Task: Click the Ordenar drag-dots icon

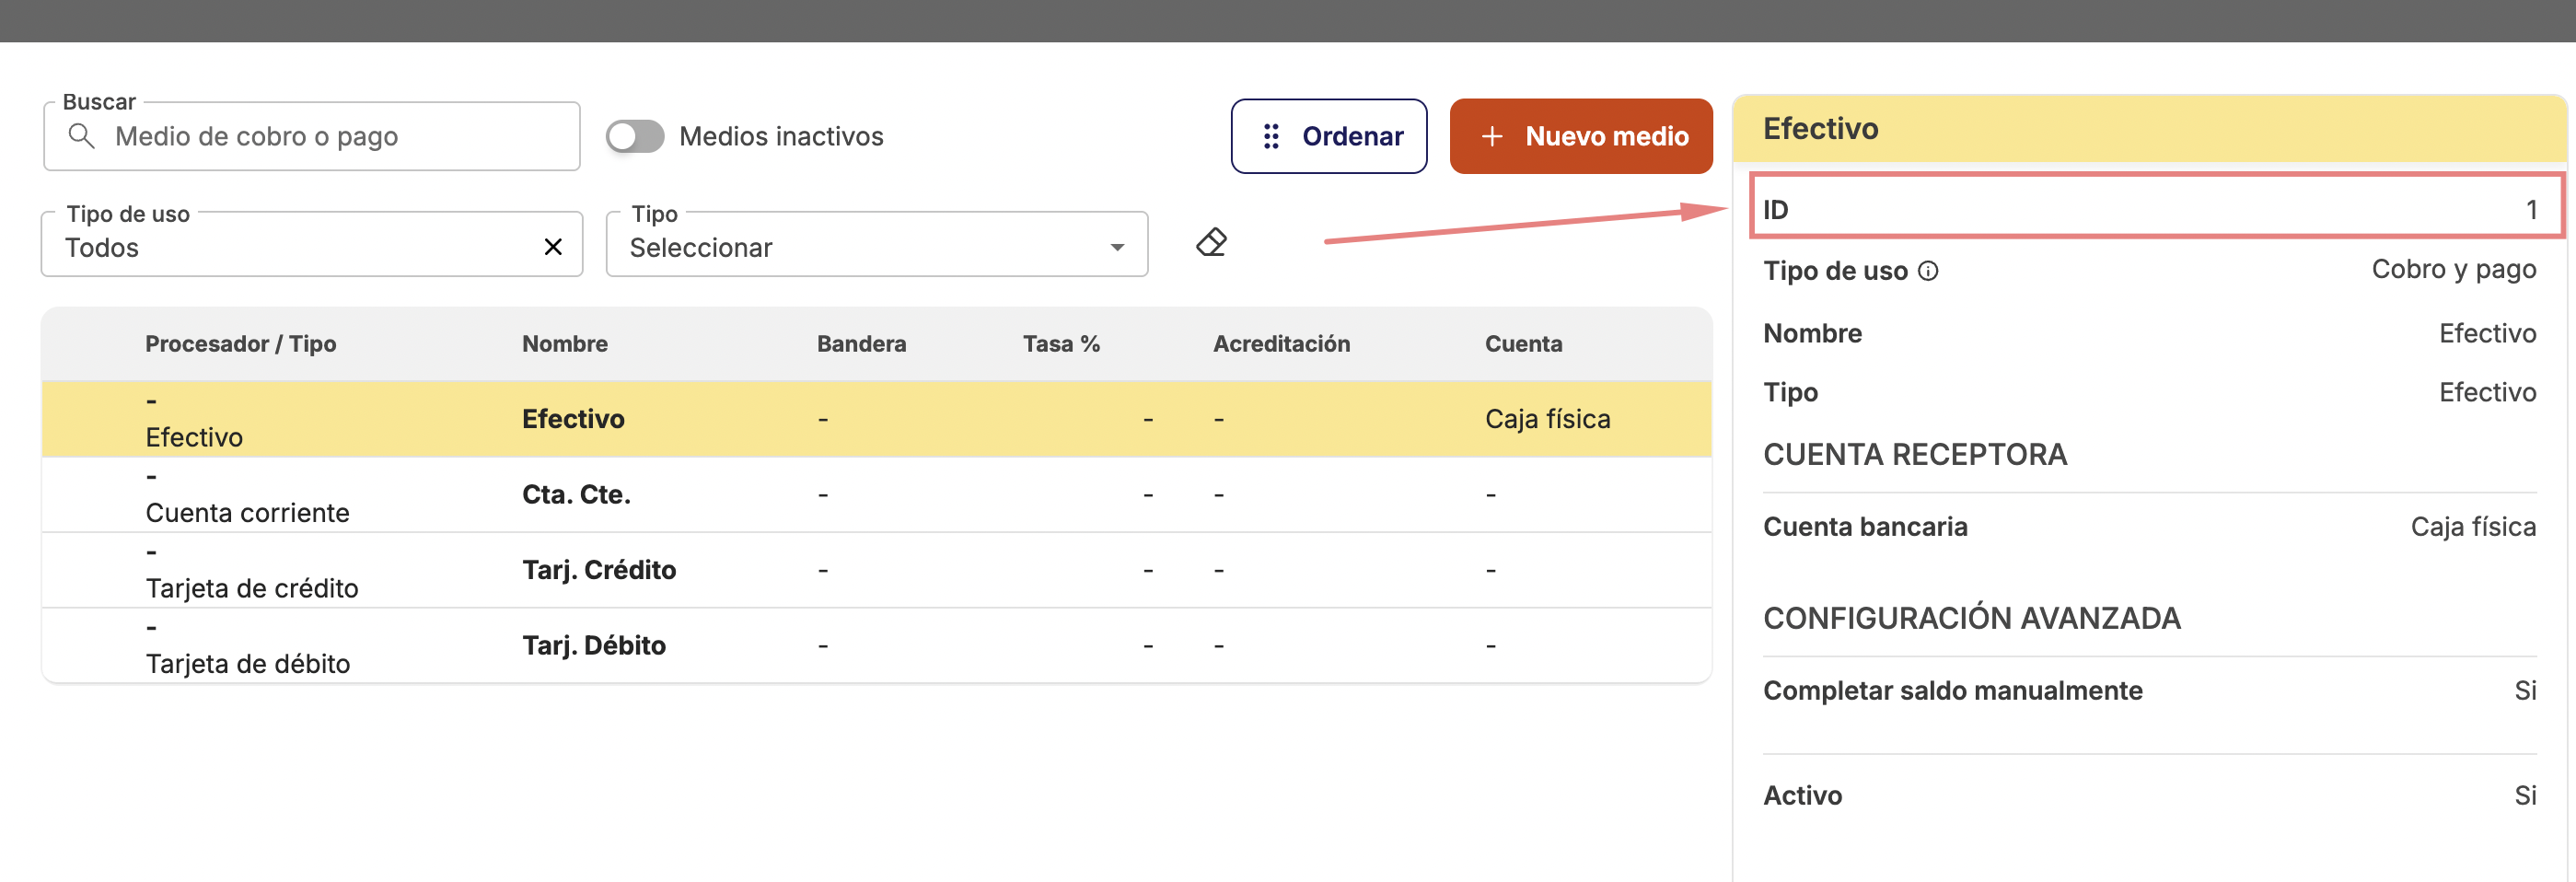Action: coord(1271,136)
